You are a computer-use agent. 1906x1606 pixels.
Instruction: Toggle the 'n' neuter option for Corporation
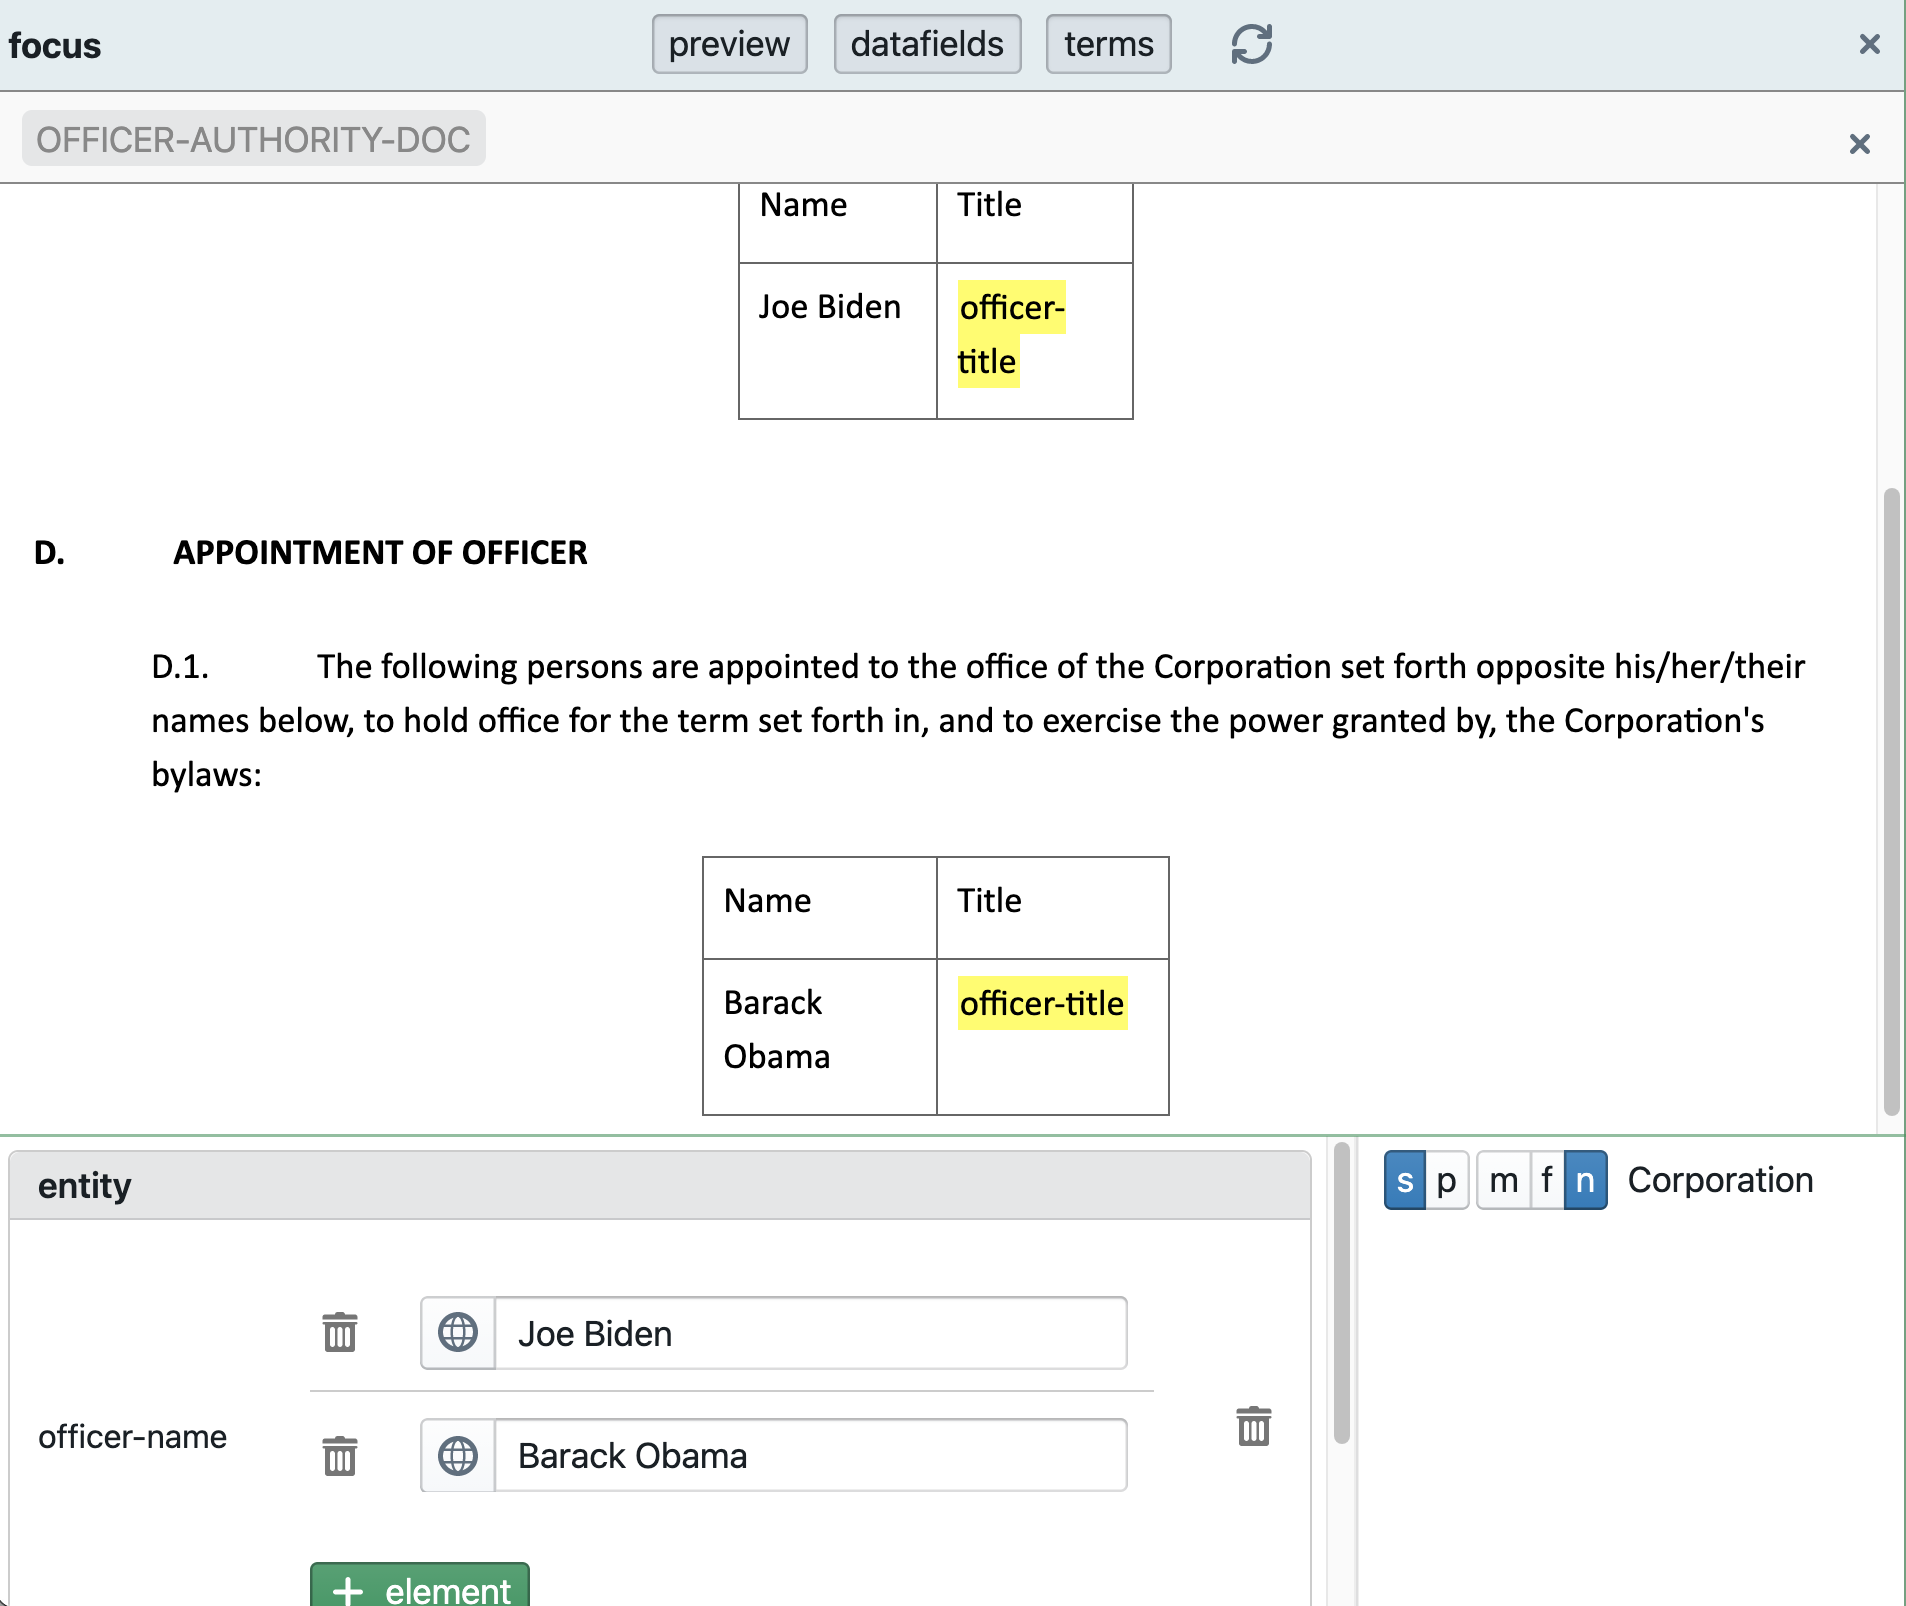tap(1585, 1180)
